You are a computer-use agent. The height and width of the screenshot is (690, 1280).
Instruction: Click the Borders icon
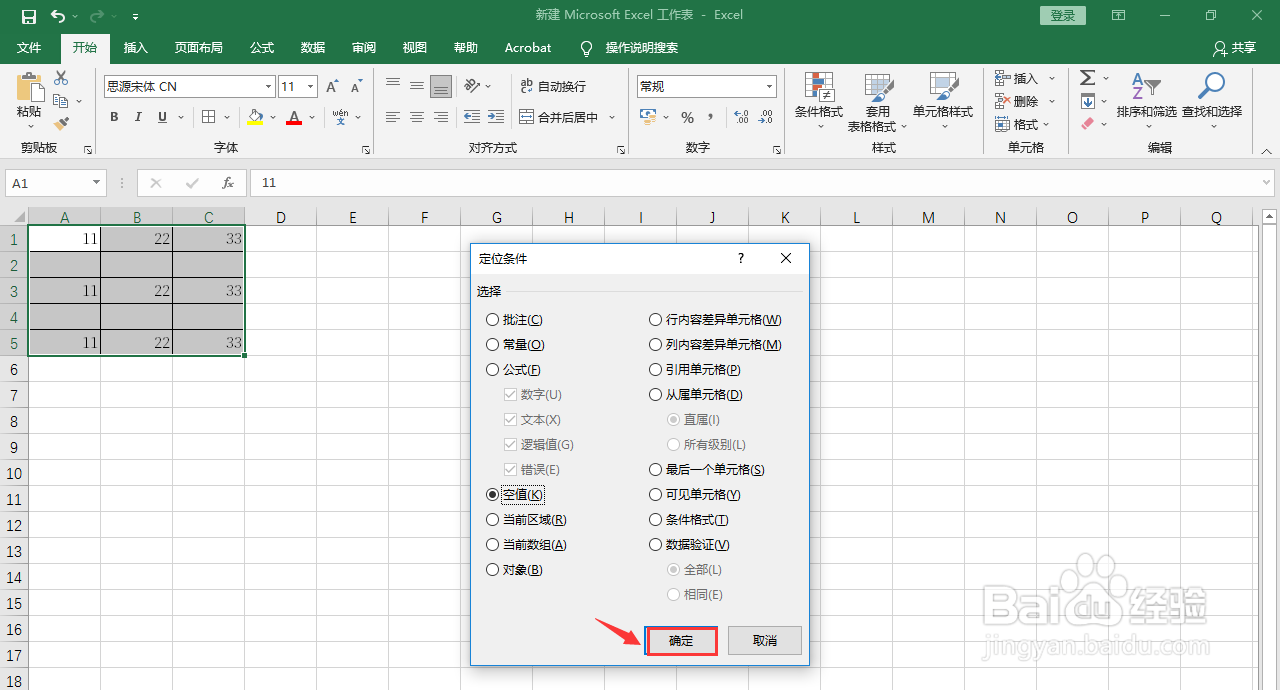click(208, 117)
